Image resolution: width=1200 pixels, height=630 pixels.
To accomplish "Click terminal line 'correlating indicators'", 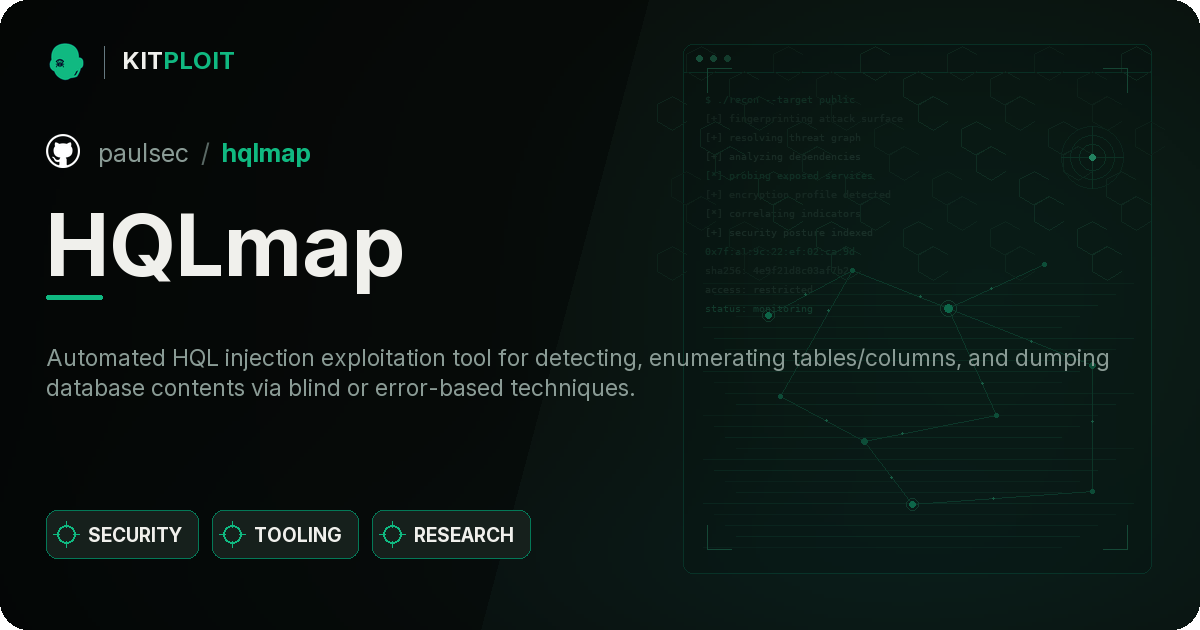I will tap(783, 214).
